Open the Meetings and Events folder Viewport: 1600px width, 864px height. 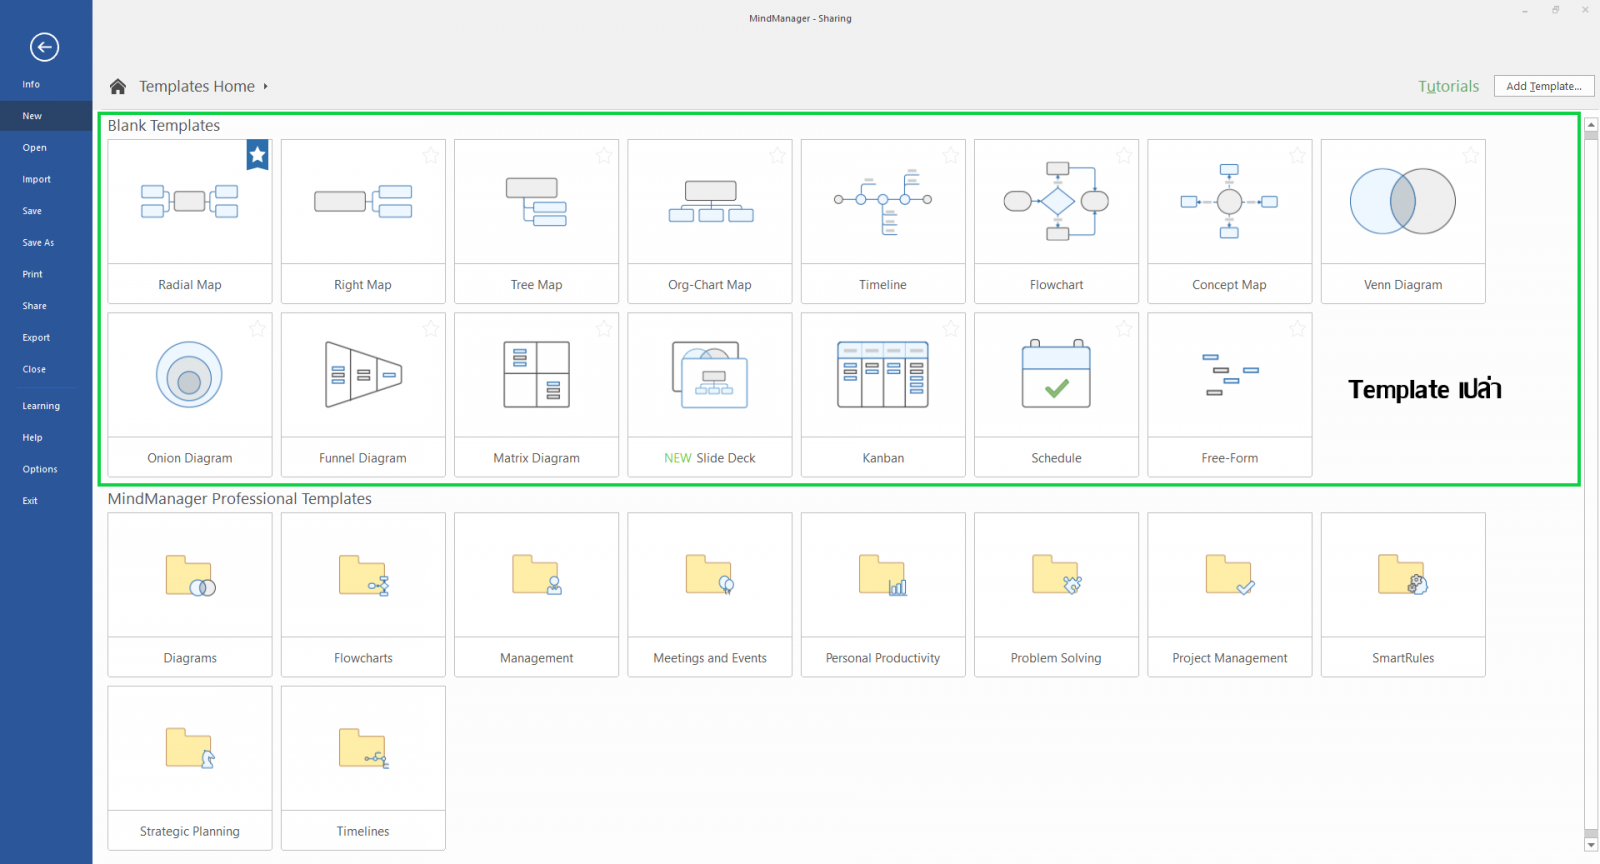pyautogui.click(x=710, y=595)
